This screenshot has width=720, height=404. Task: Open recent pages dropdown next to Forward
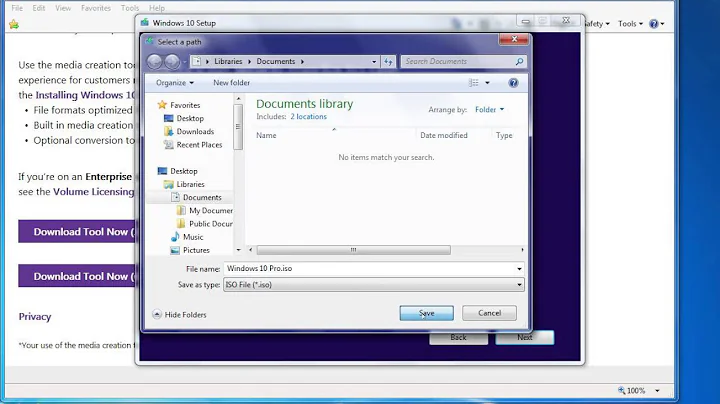click(x=185, y=62)
